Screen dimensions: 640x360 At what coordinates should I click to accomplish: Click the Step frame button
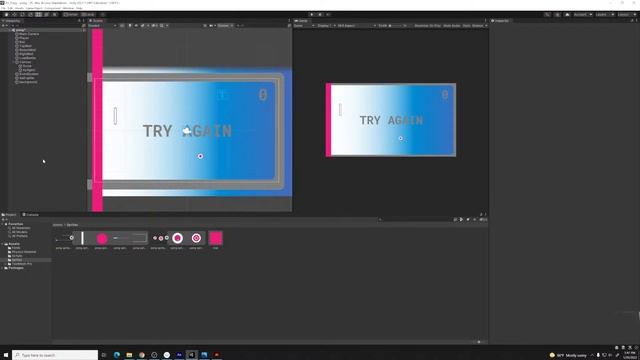pos(328,15)
